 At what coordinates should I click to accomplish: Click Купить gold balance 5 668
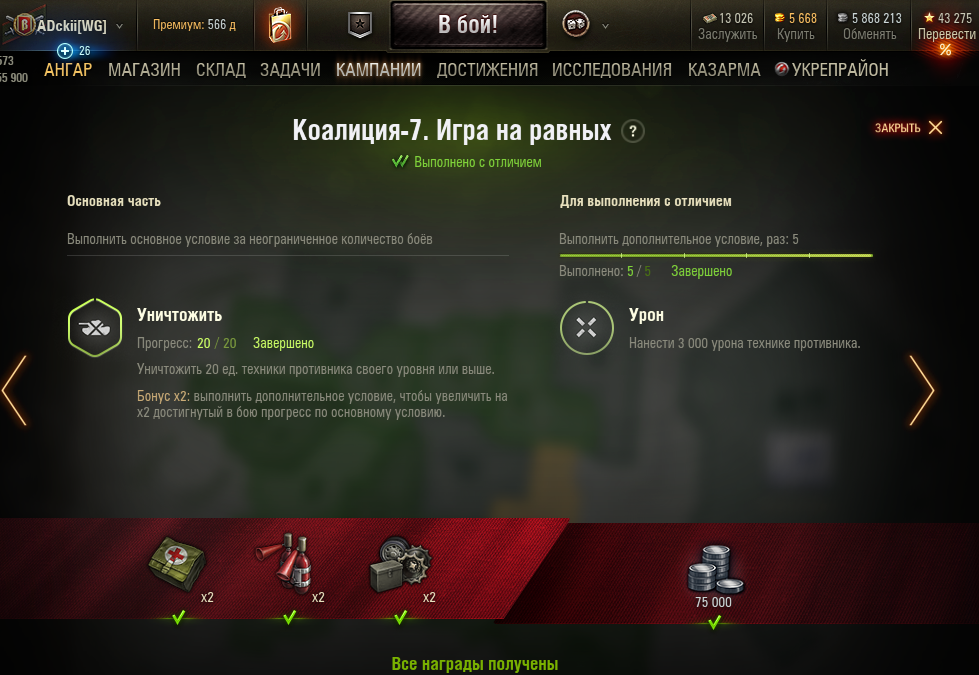tap(795, 26)
